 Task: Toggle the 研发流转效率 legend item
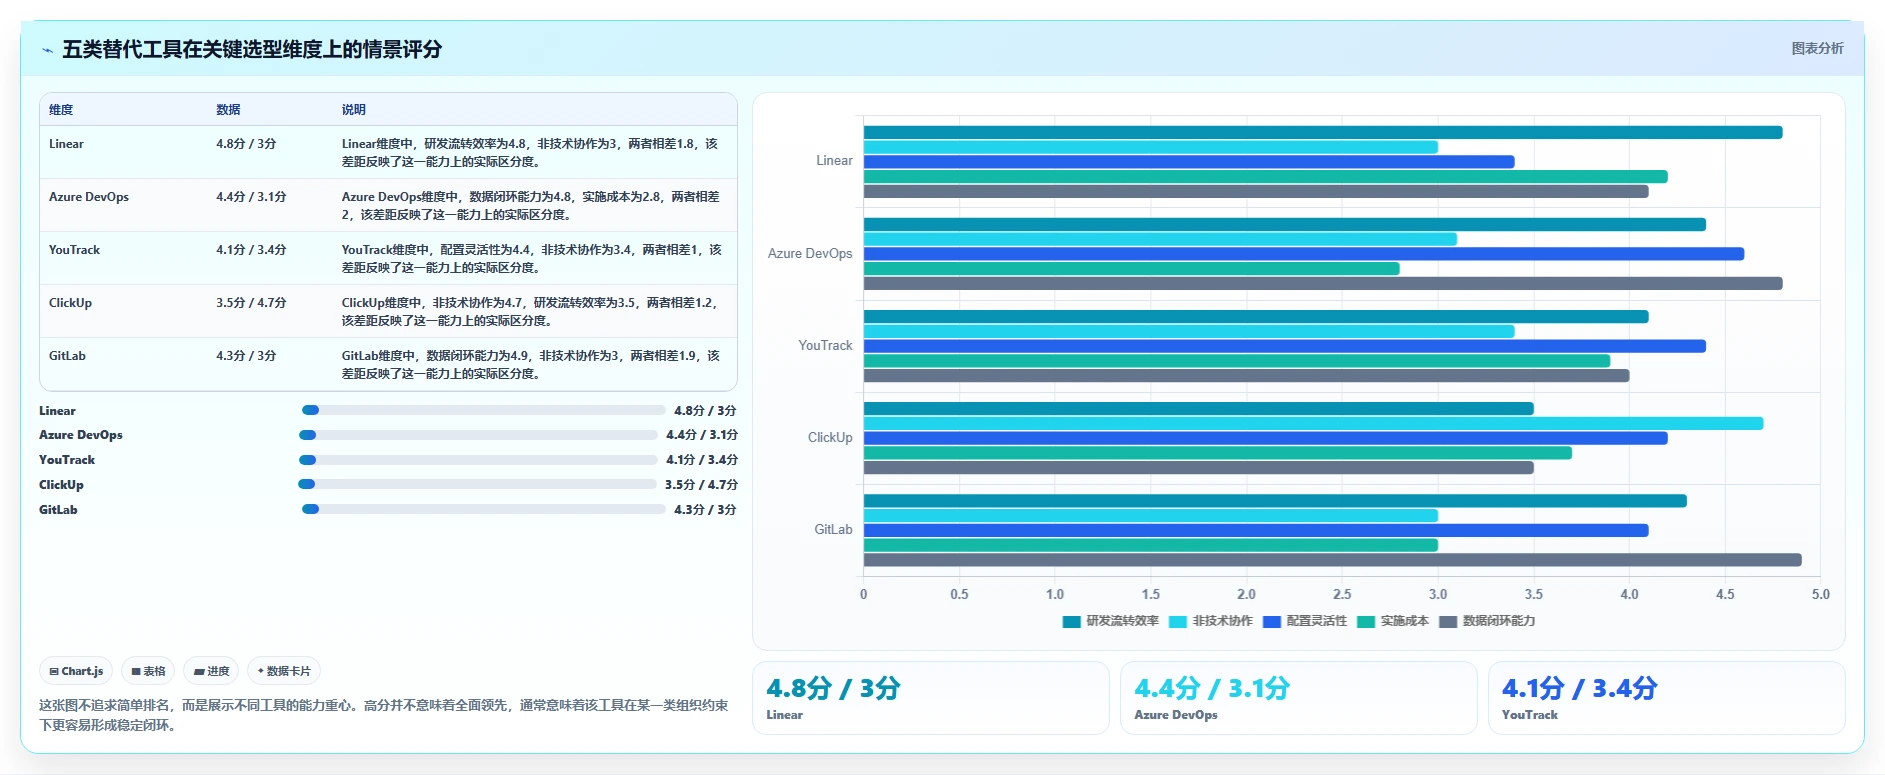pos(1110,621)
